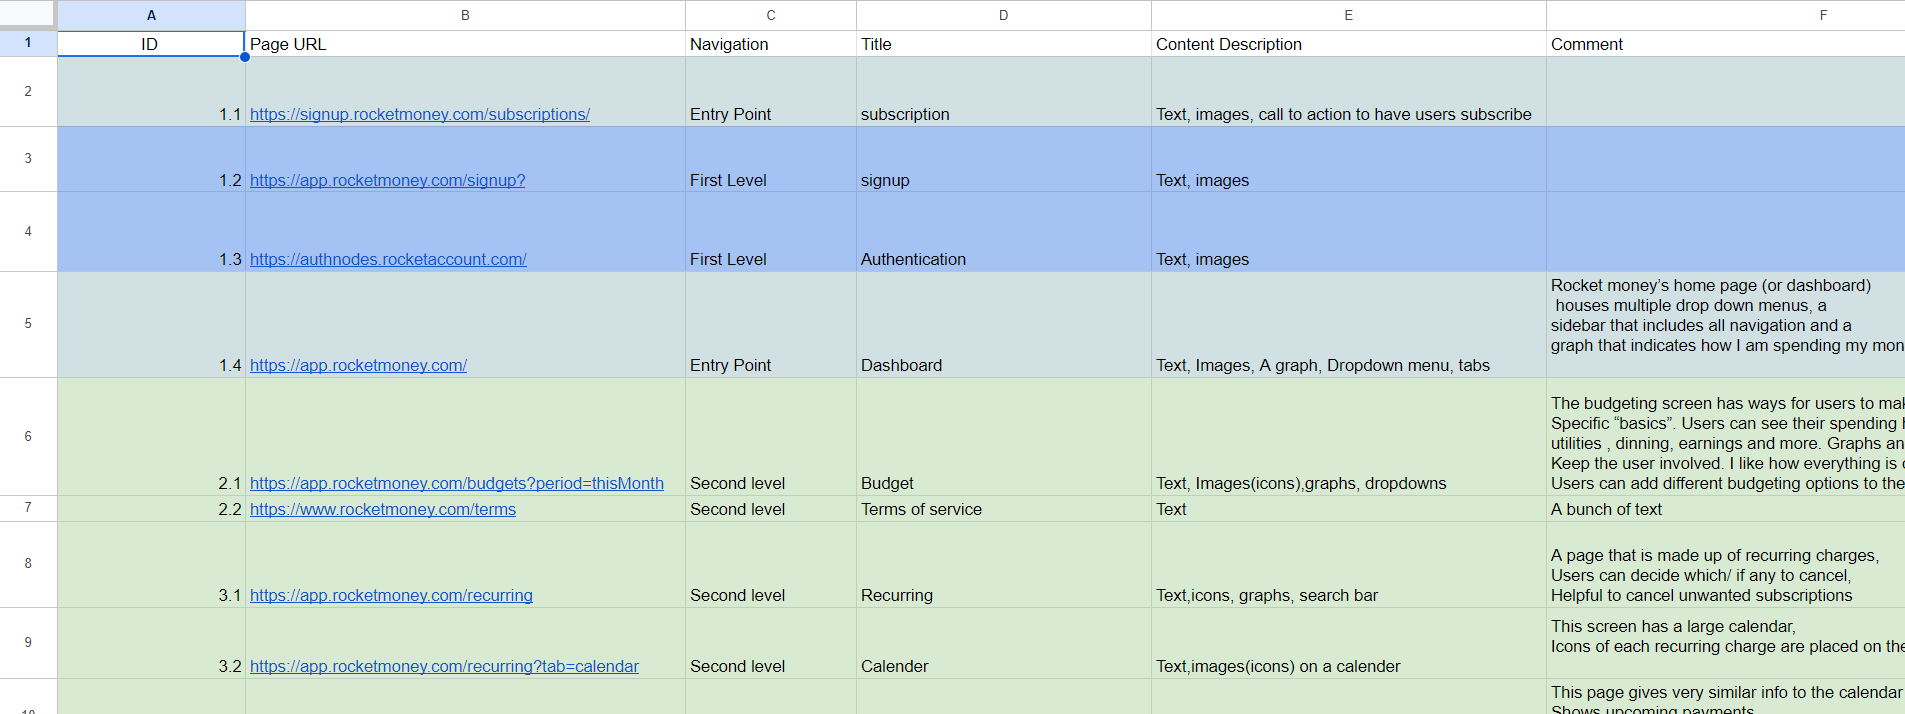Select row 3 header
Screen dimensions: 1905x714
(28, 158)
